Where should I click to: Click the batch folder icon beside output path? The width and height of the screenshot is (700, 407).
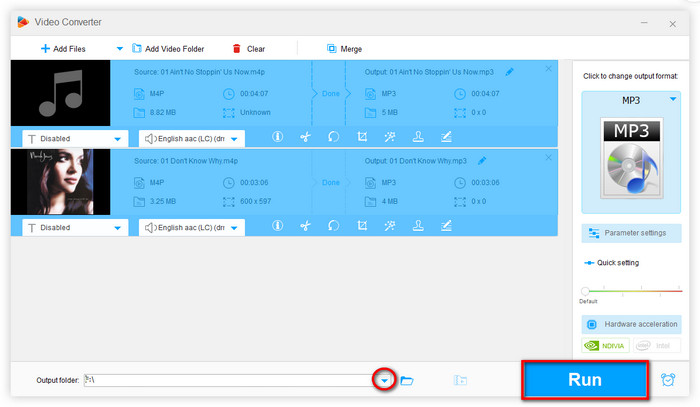(460, 381)
